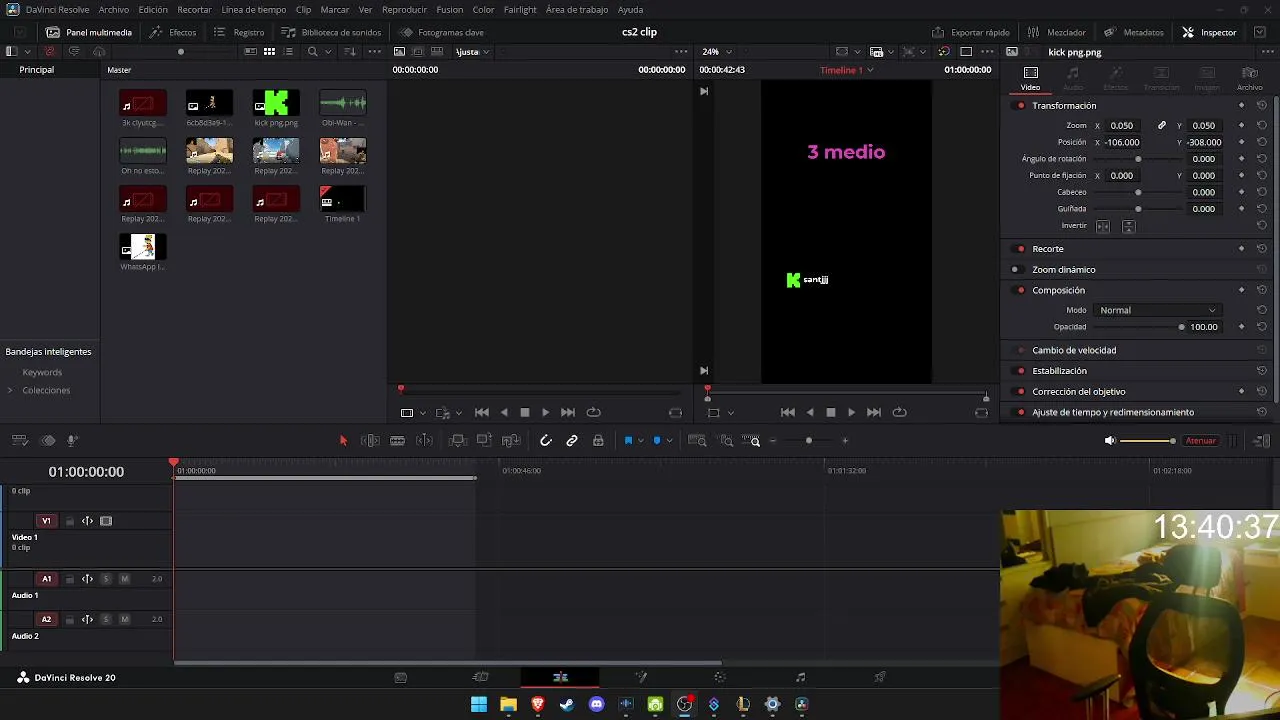Click the Zoom link chain icon
The width and height of the screenshot is (1280, 720).
tap(1161, 125)
